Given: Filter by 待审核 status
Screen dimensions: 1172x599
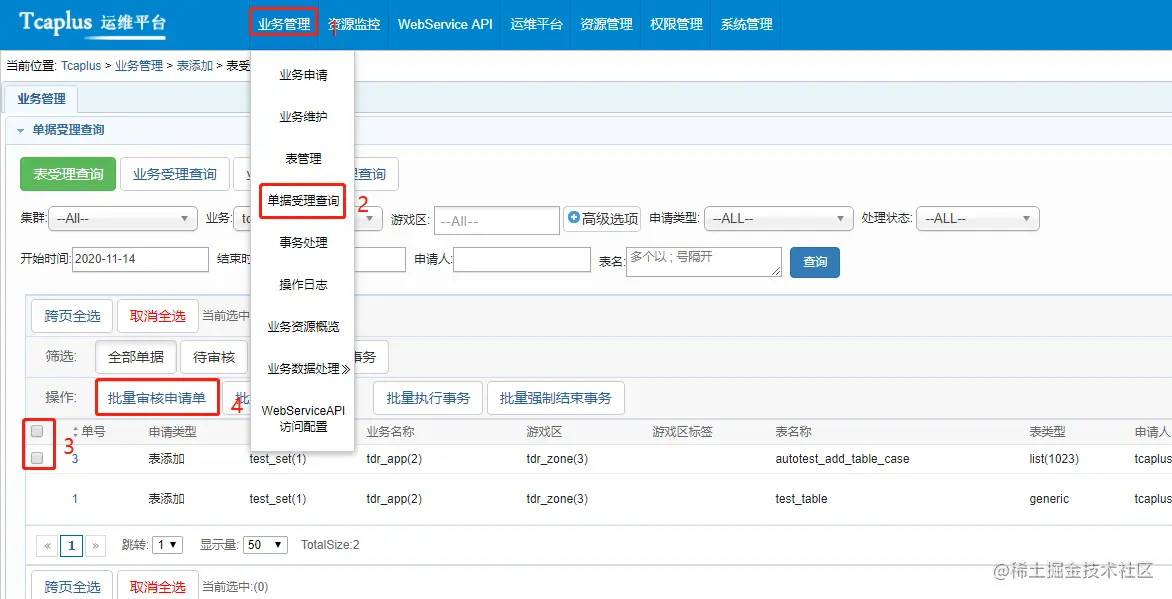Looking at the screenshot, I should [214, 357].
